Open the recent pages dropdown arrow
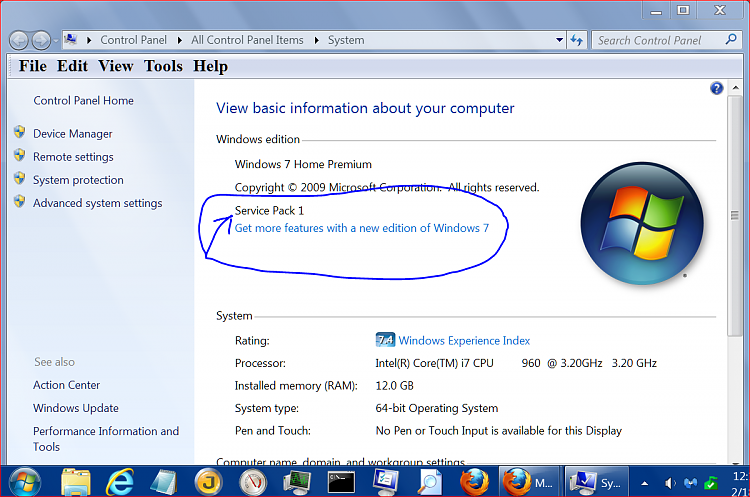The height and width of the screenshot is (497, 750). point(56,41)
